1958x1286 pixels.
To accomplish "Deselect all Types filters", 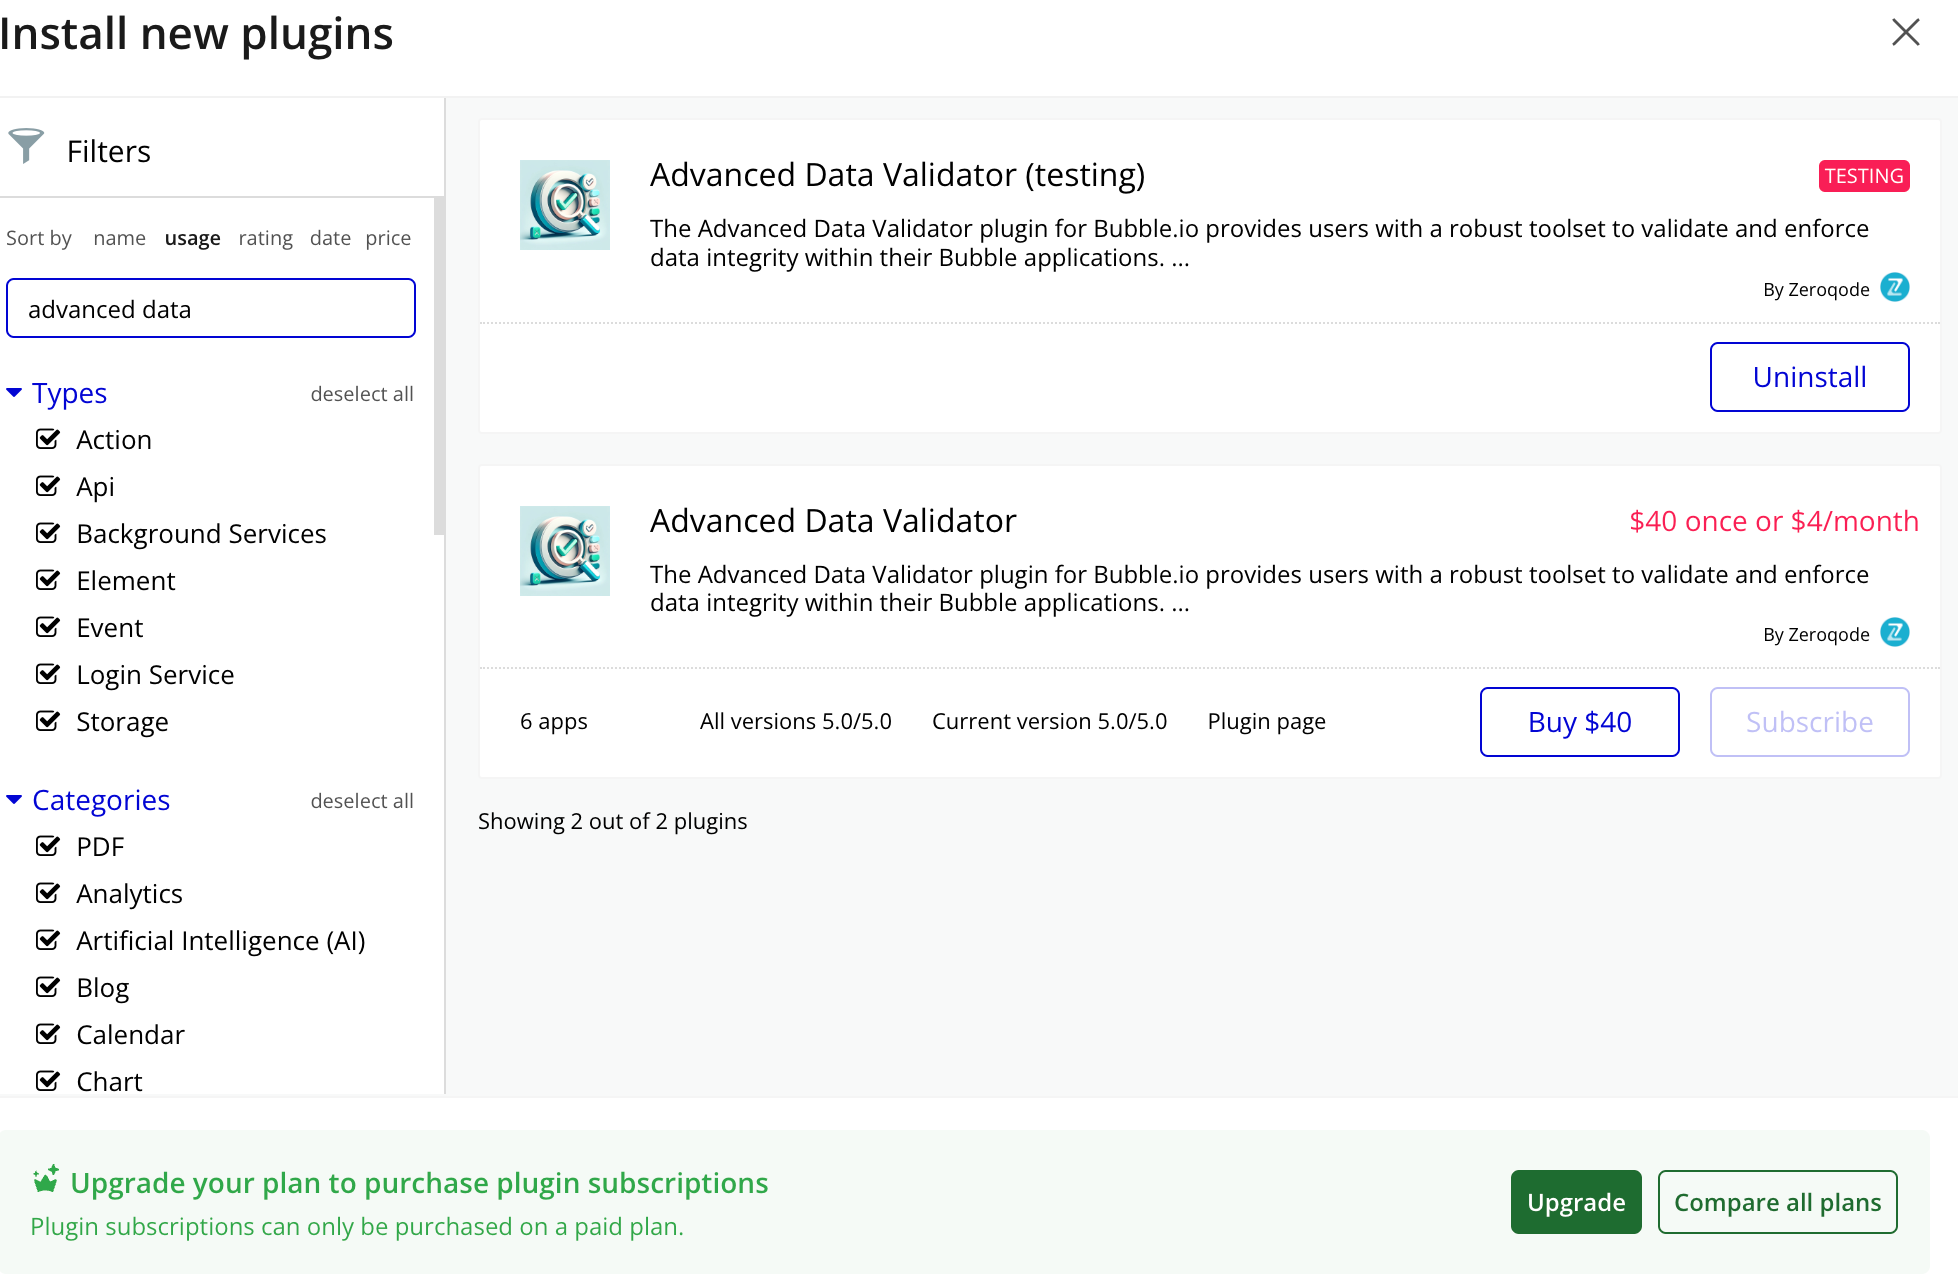I will [362, 394].
